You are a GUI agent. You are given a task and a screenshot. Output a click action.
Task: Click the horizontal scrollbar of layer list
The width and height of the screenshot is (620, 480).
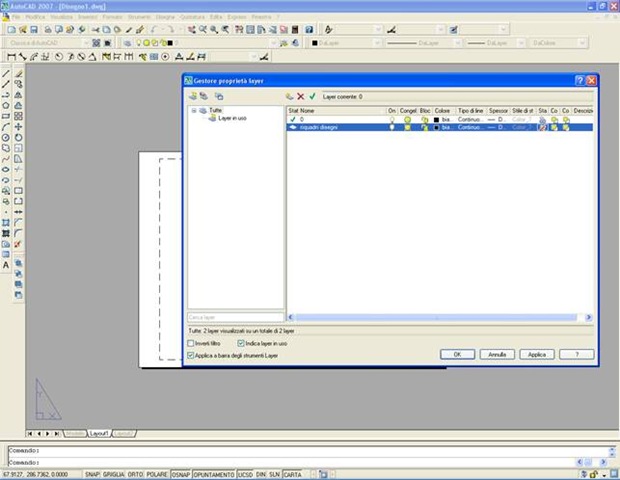click(439, 317)
